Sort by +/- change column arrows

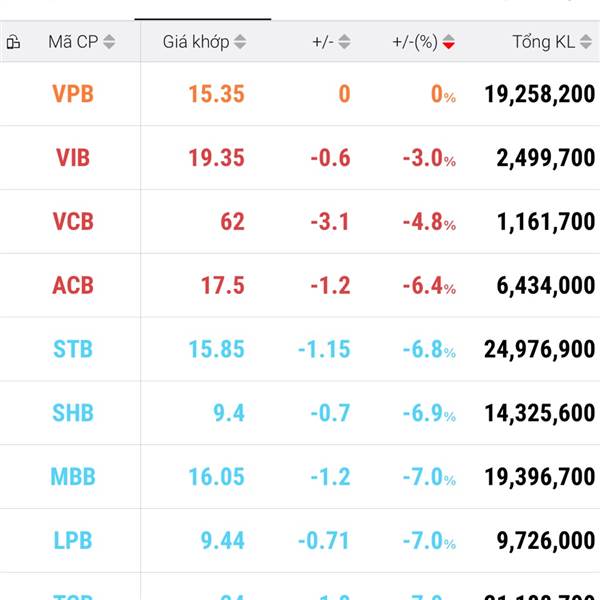[x=344, y=42]
